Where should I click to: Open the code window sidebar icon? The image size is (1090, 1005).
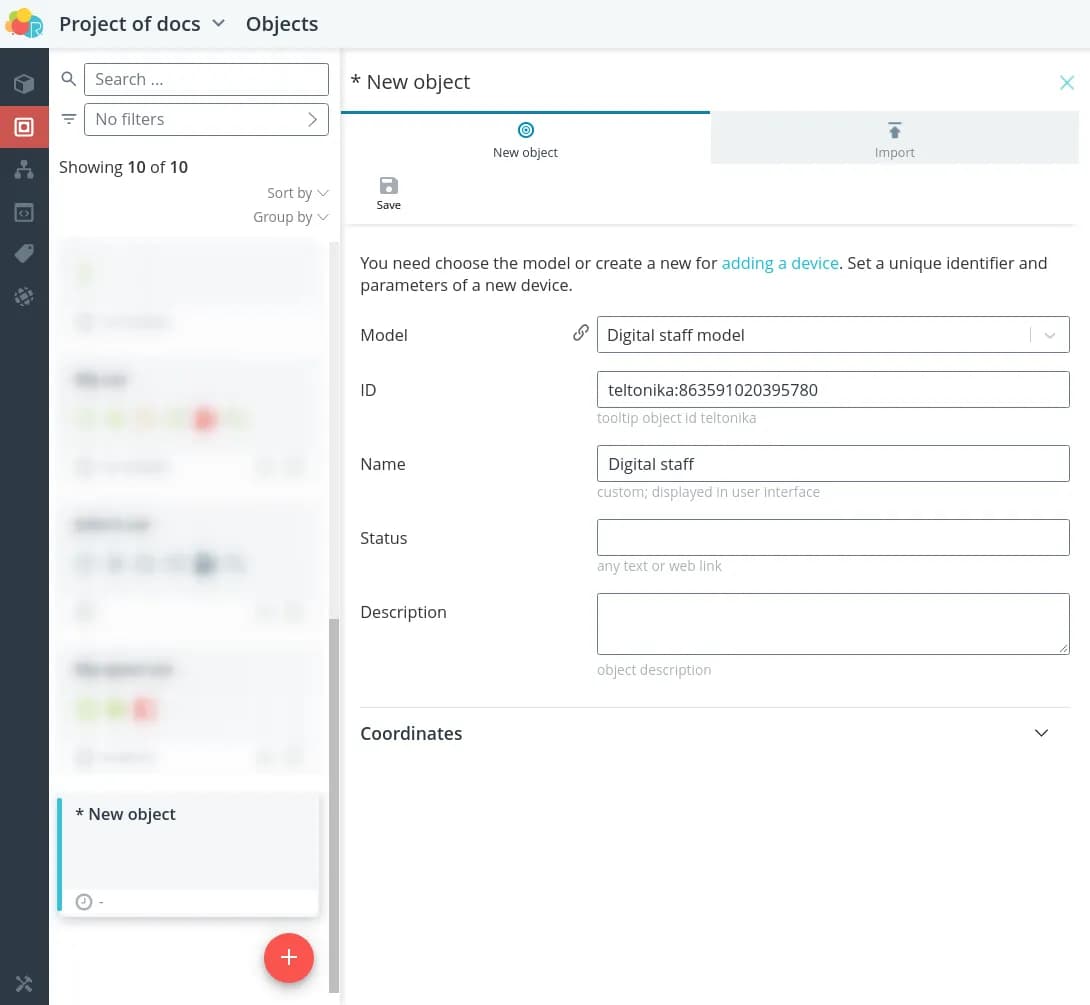(x=24, y=212)
